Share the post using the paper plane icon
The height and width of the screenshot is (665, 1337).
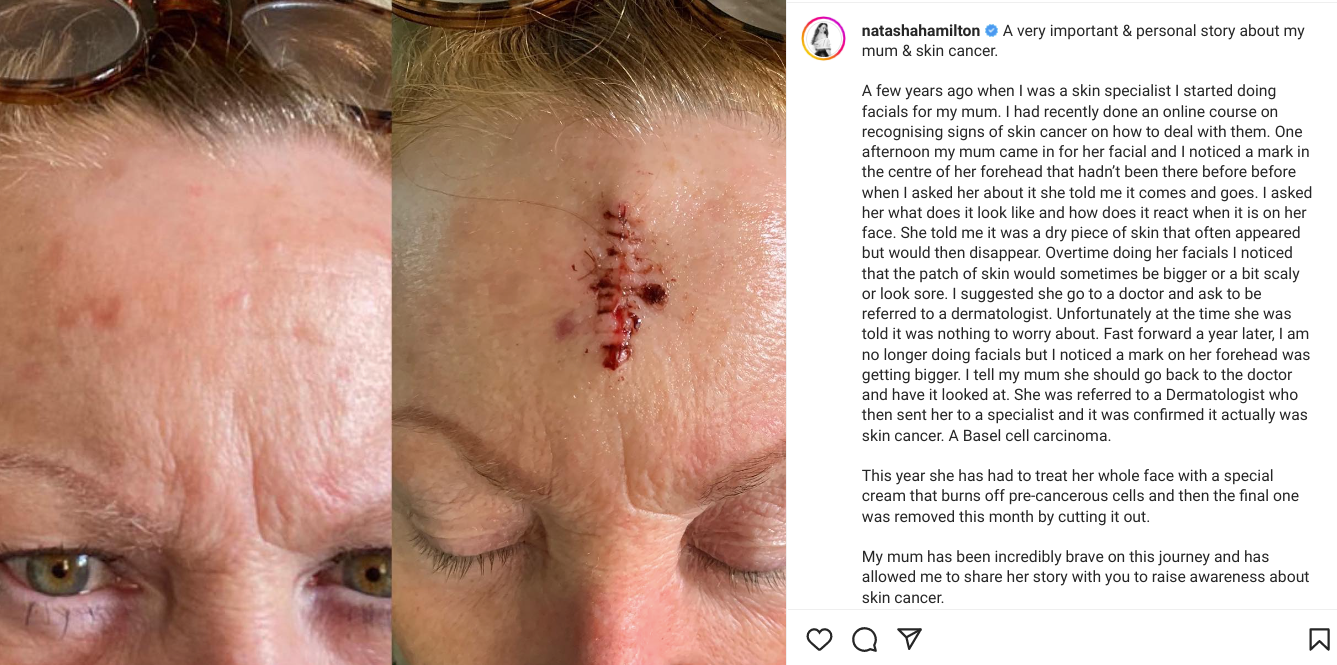(x=909, y=639)
